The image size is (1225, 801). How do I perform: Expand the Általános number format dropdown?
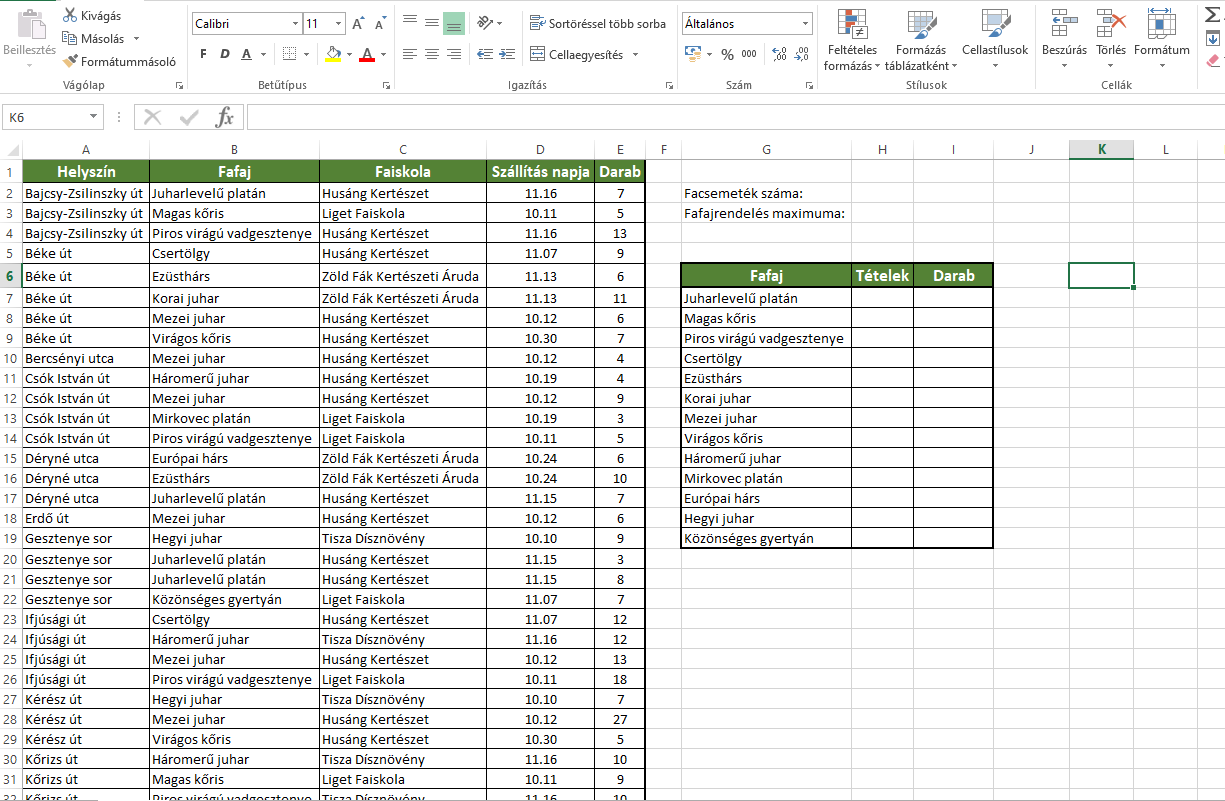(x=806, y=23)
